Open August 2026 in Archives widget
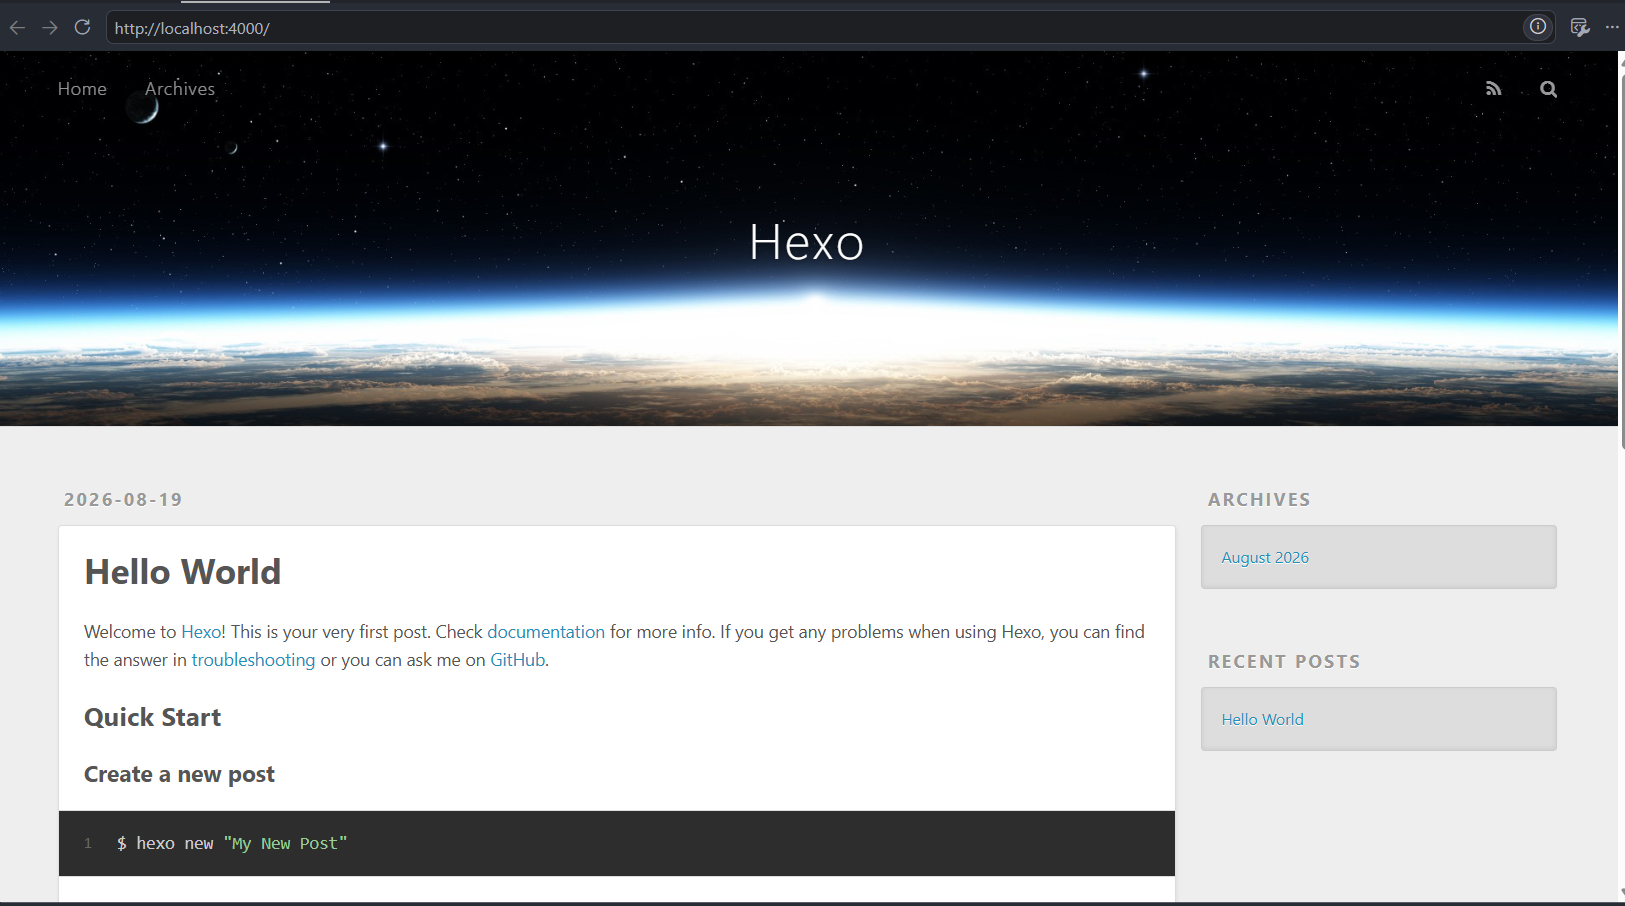1625x906 pixels. pos(1265,558)
